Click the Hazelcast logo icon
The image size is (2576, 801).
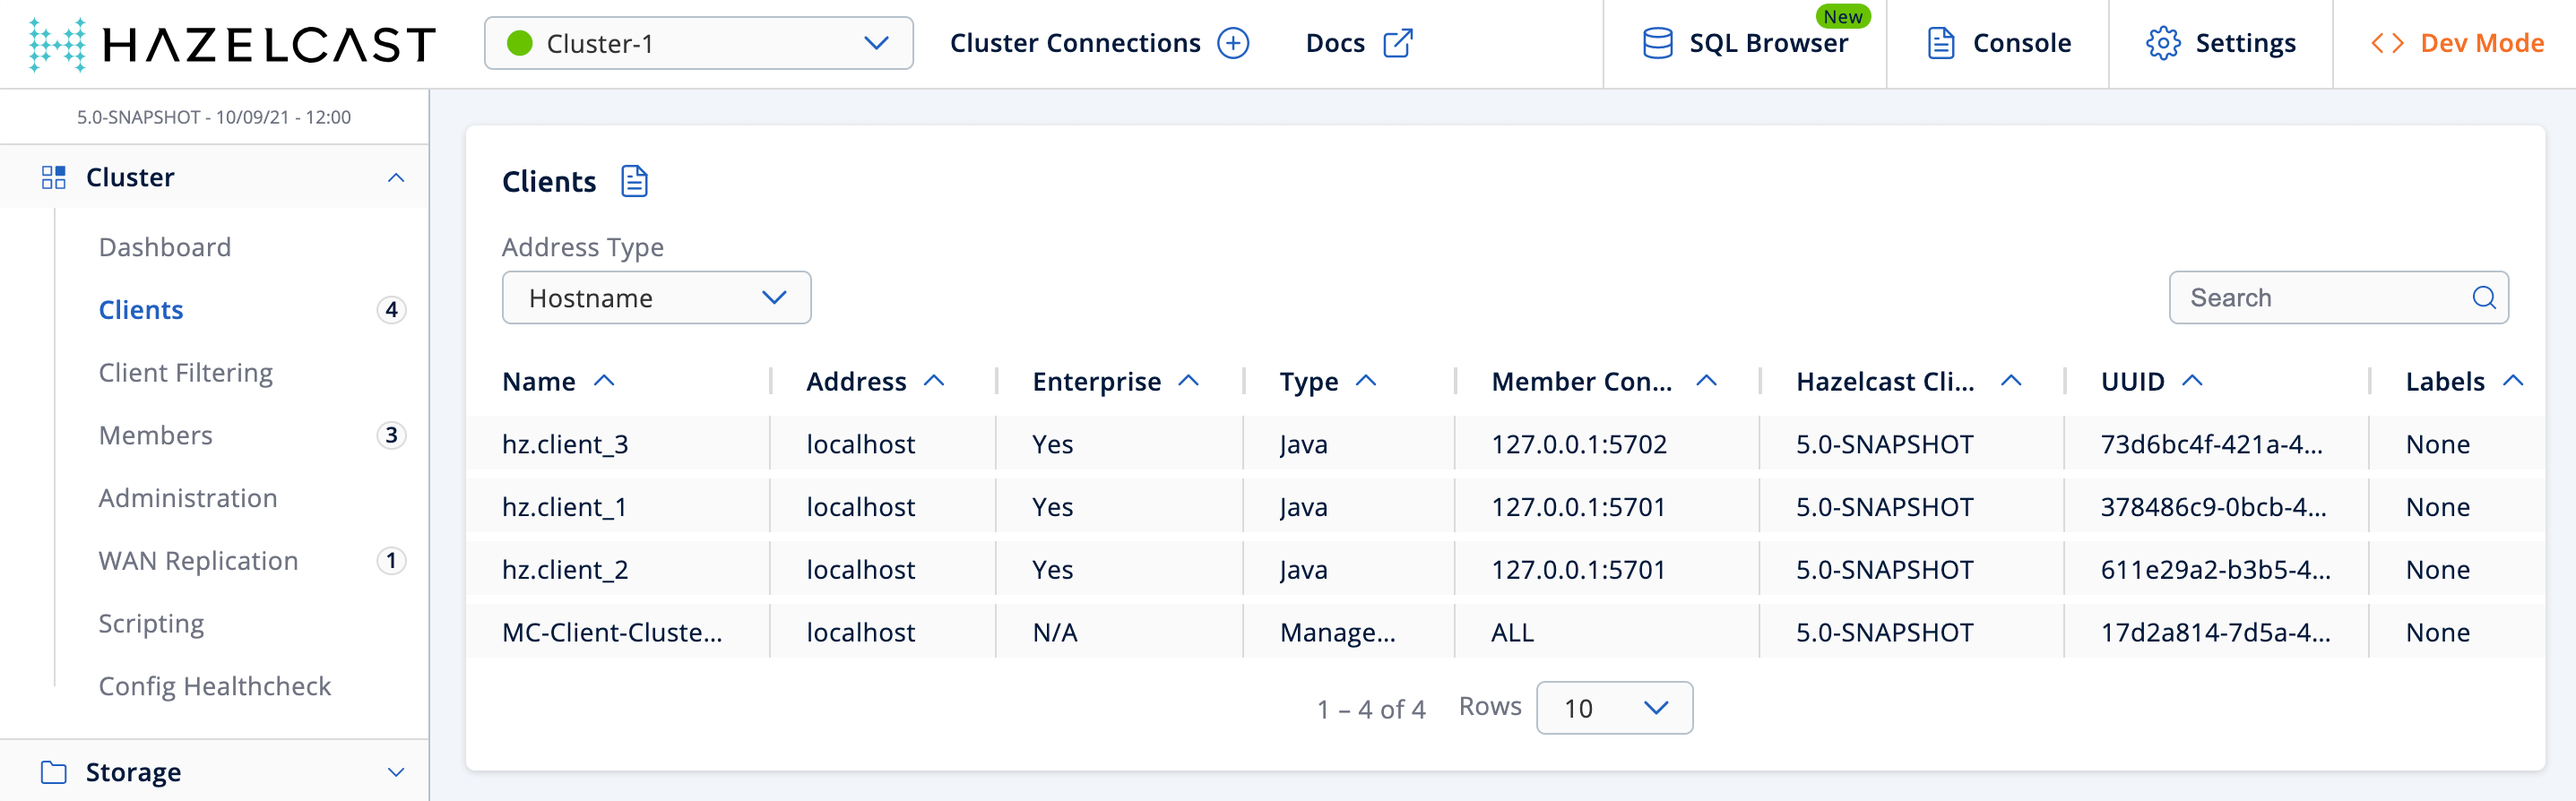point(57,44)
